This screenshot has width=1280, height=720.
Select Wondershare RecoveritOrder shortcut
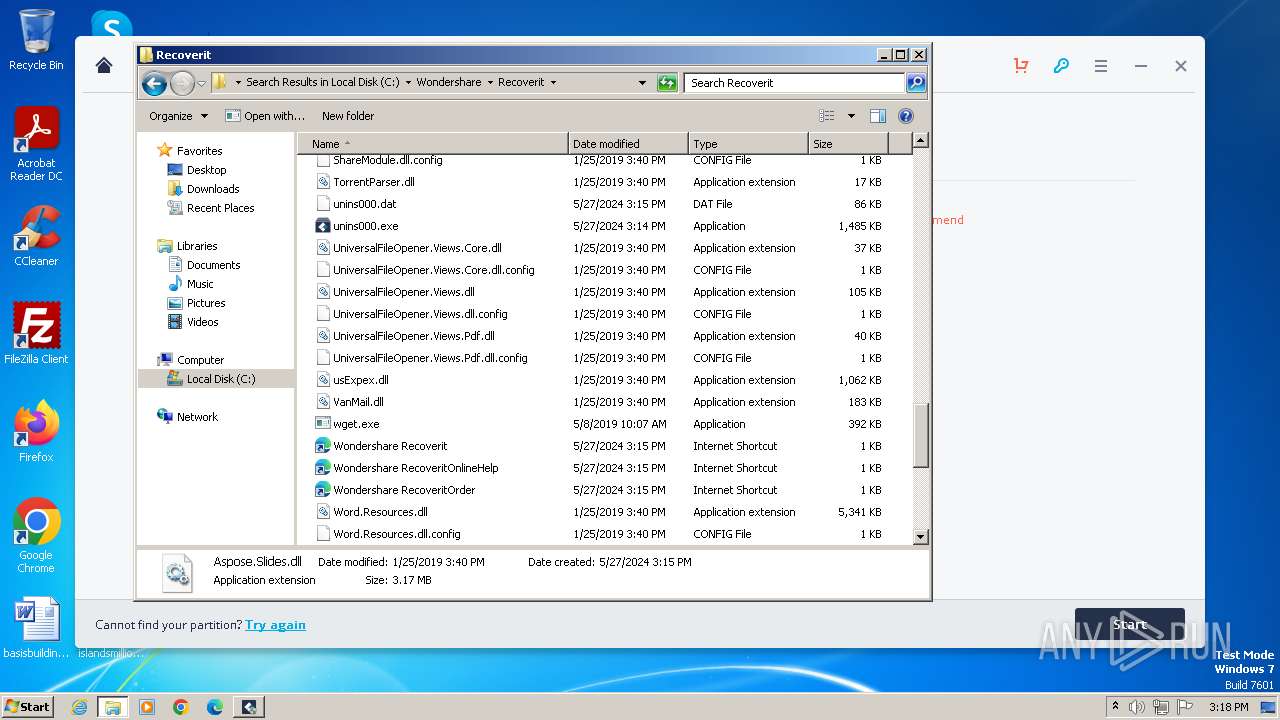click(x=404, y=490)
